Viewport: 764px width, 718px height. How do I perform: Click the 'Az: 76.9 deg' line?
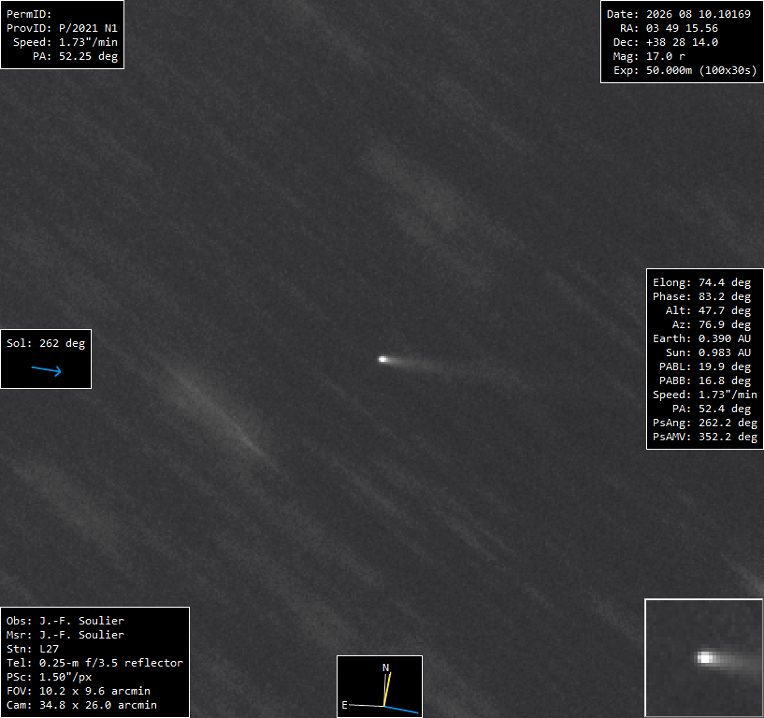[711, 325]
